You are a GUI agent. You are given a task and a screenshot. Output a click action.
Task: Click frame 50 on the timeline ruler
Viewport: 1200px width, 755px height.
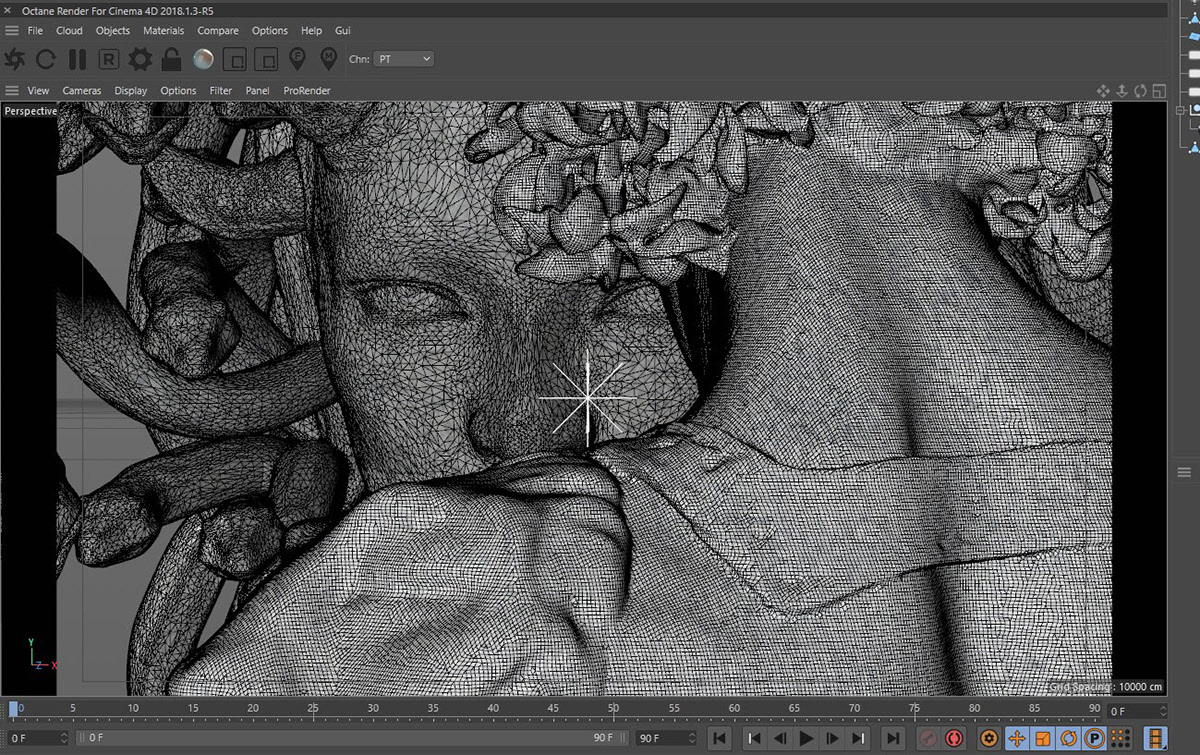(613, 709)
